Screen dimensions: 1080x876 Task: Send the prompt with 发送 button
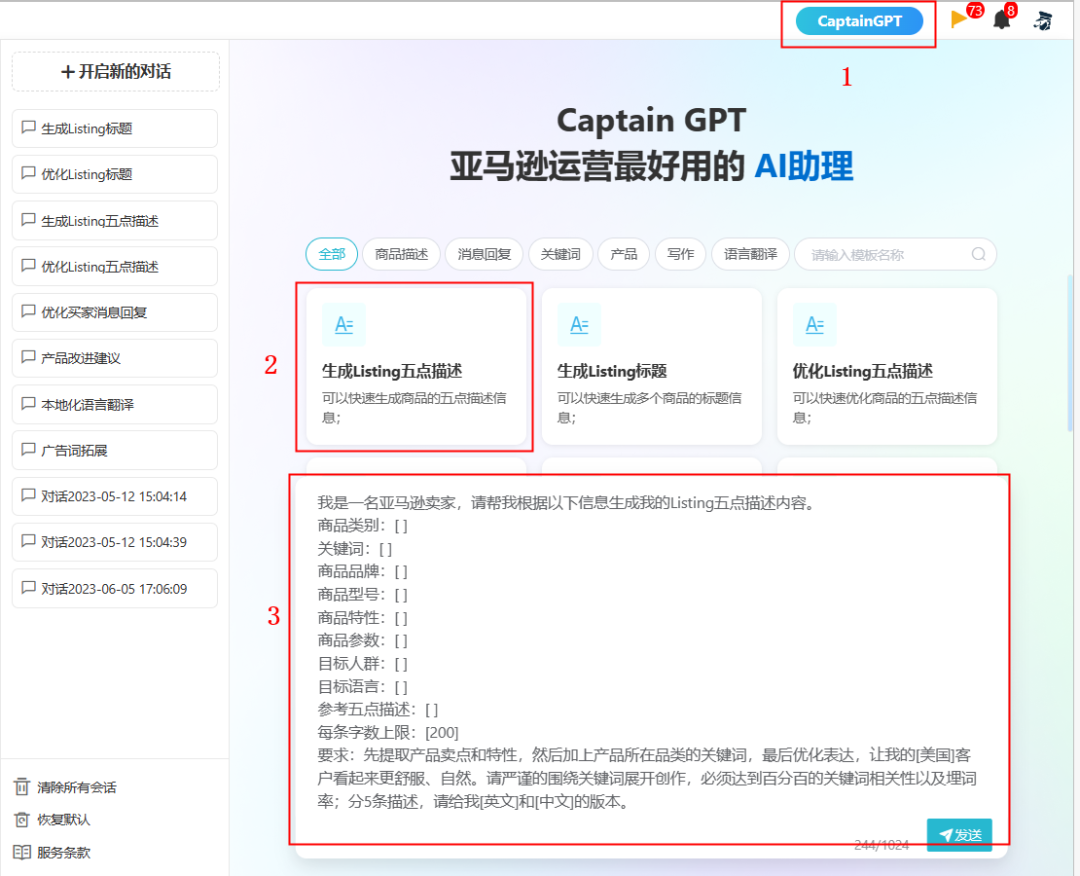coord(959,835)
